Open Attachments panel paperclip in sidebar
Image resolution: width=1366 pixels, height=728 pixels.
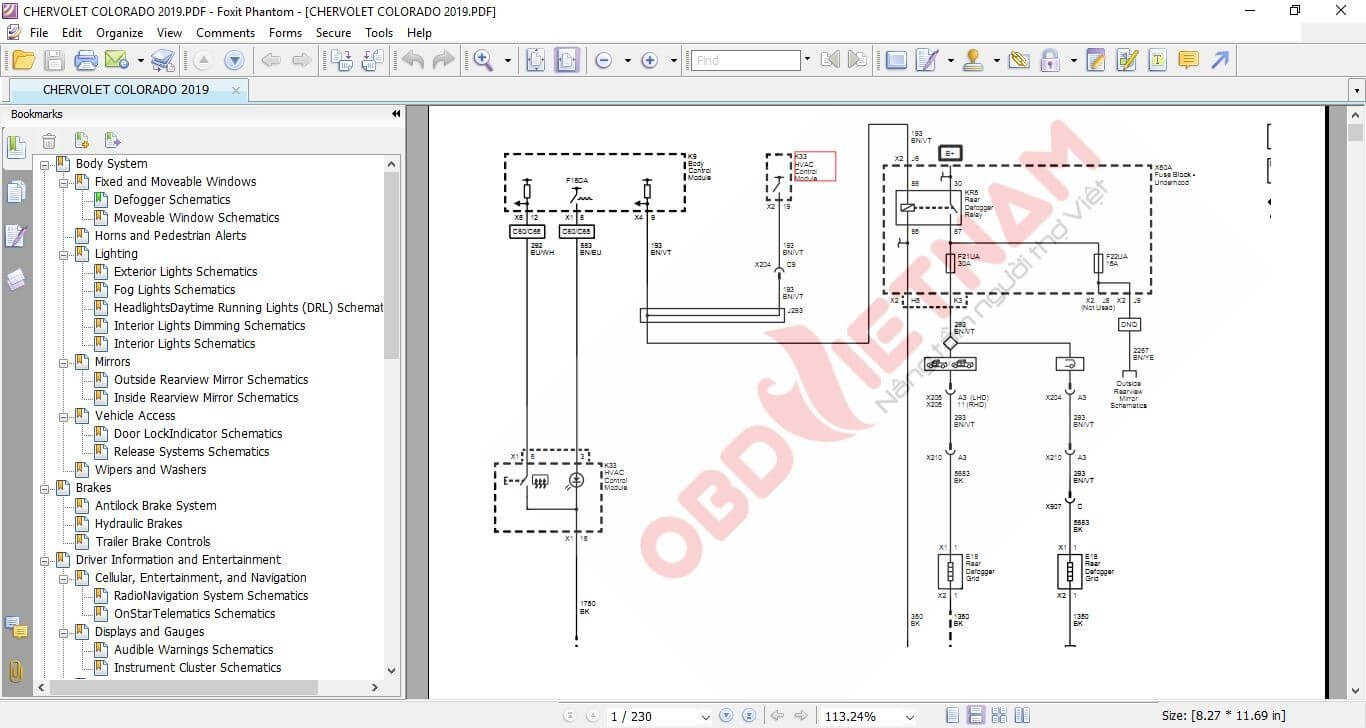pos(16,671)
